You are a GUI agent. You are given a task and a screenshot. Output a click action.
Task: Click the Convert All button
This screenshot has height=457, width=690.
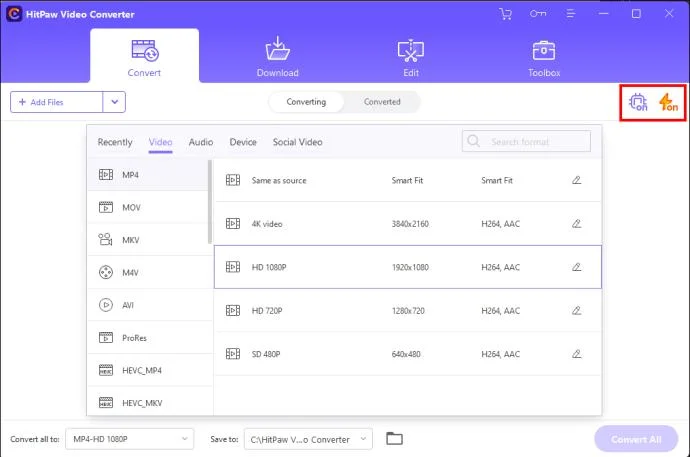point(636,439)
